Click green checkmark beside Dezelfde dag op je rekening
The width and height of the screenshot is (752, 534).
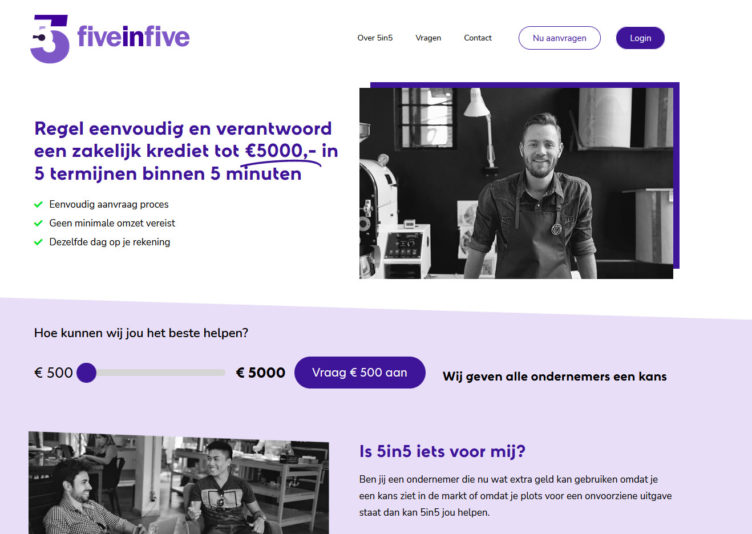tap(38, 242)
